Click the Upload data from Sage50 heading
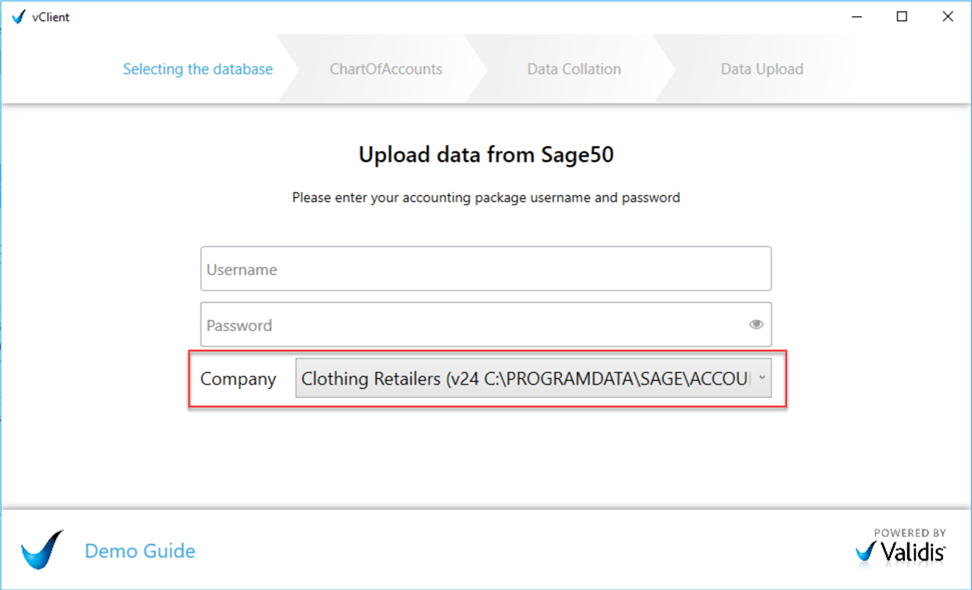This screenshot has height=590, width=972. [x=486, y=154]
